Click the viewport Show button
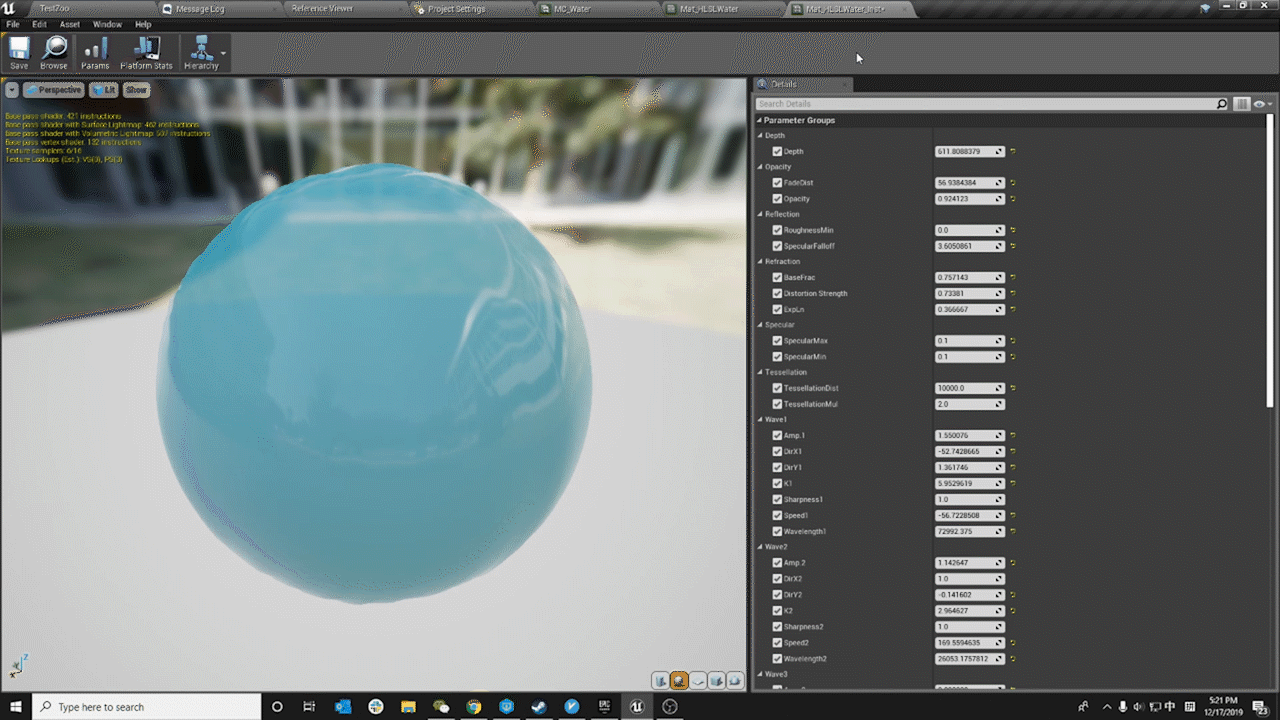The height and width of the screenshot is (720, 1280). coord(136,90)
